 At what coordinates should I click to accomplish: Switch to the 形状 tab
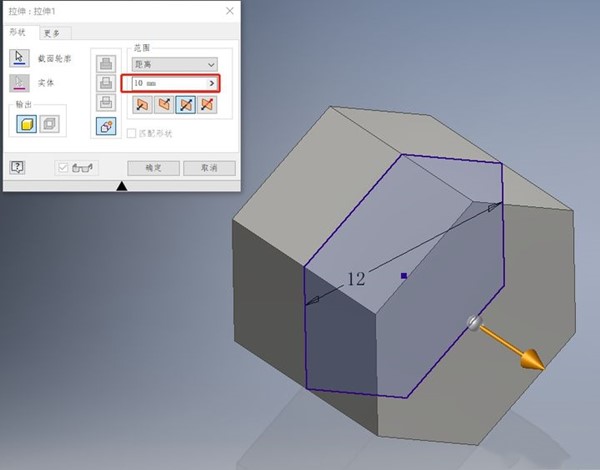[18, 33]
